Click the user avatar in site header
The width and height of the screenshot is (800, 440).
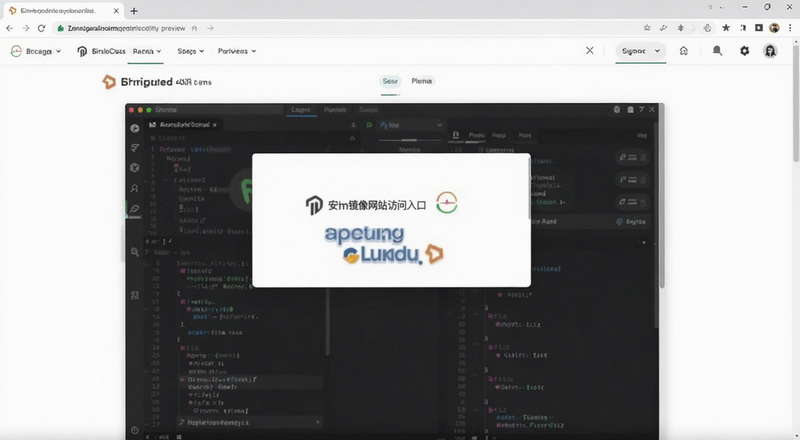point(770,51)
